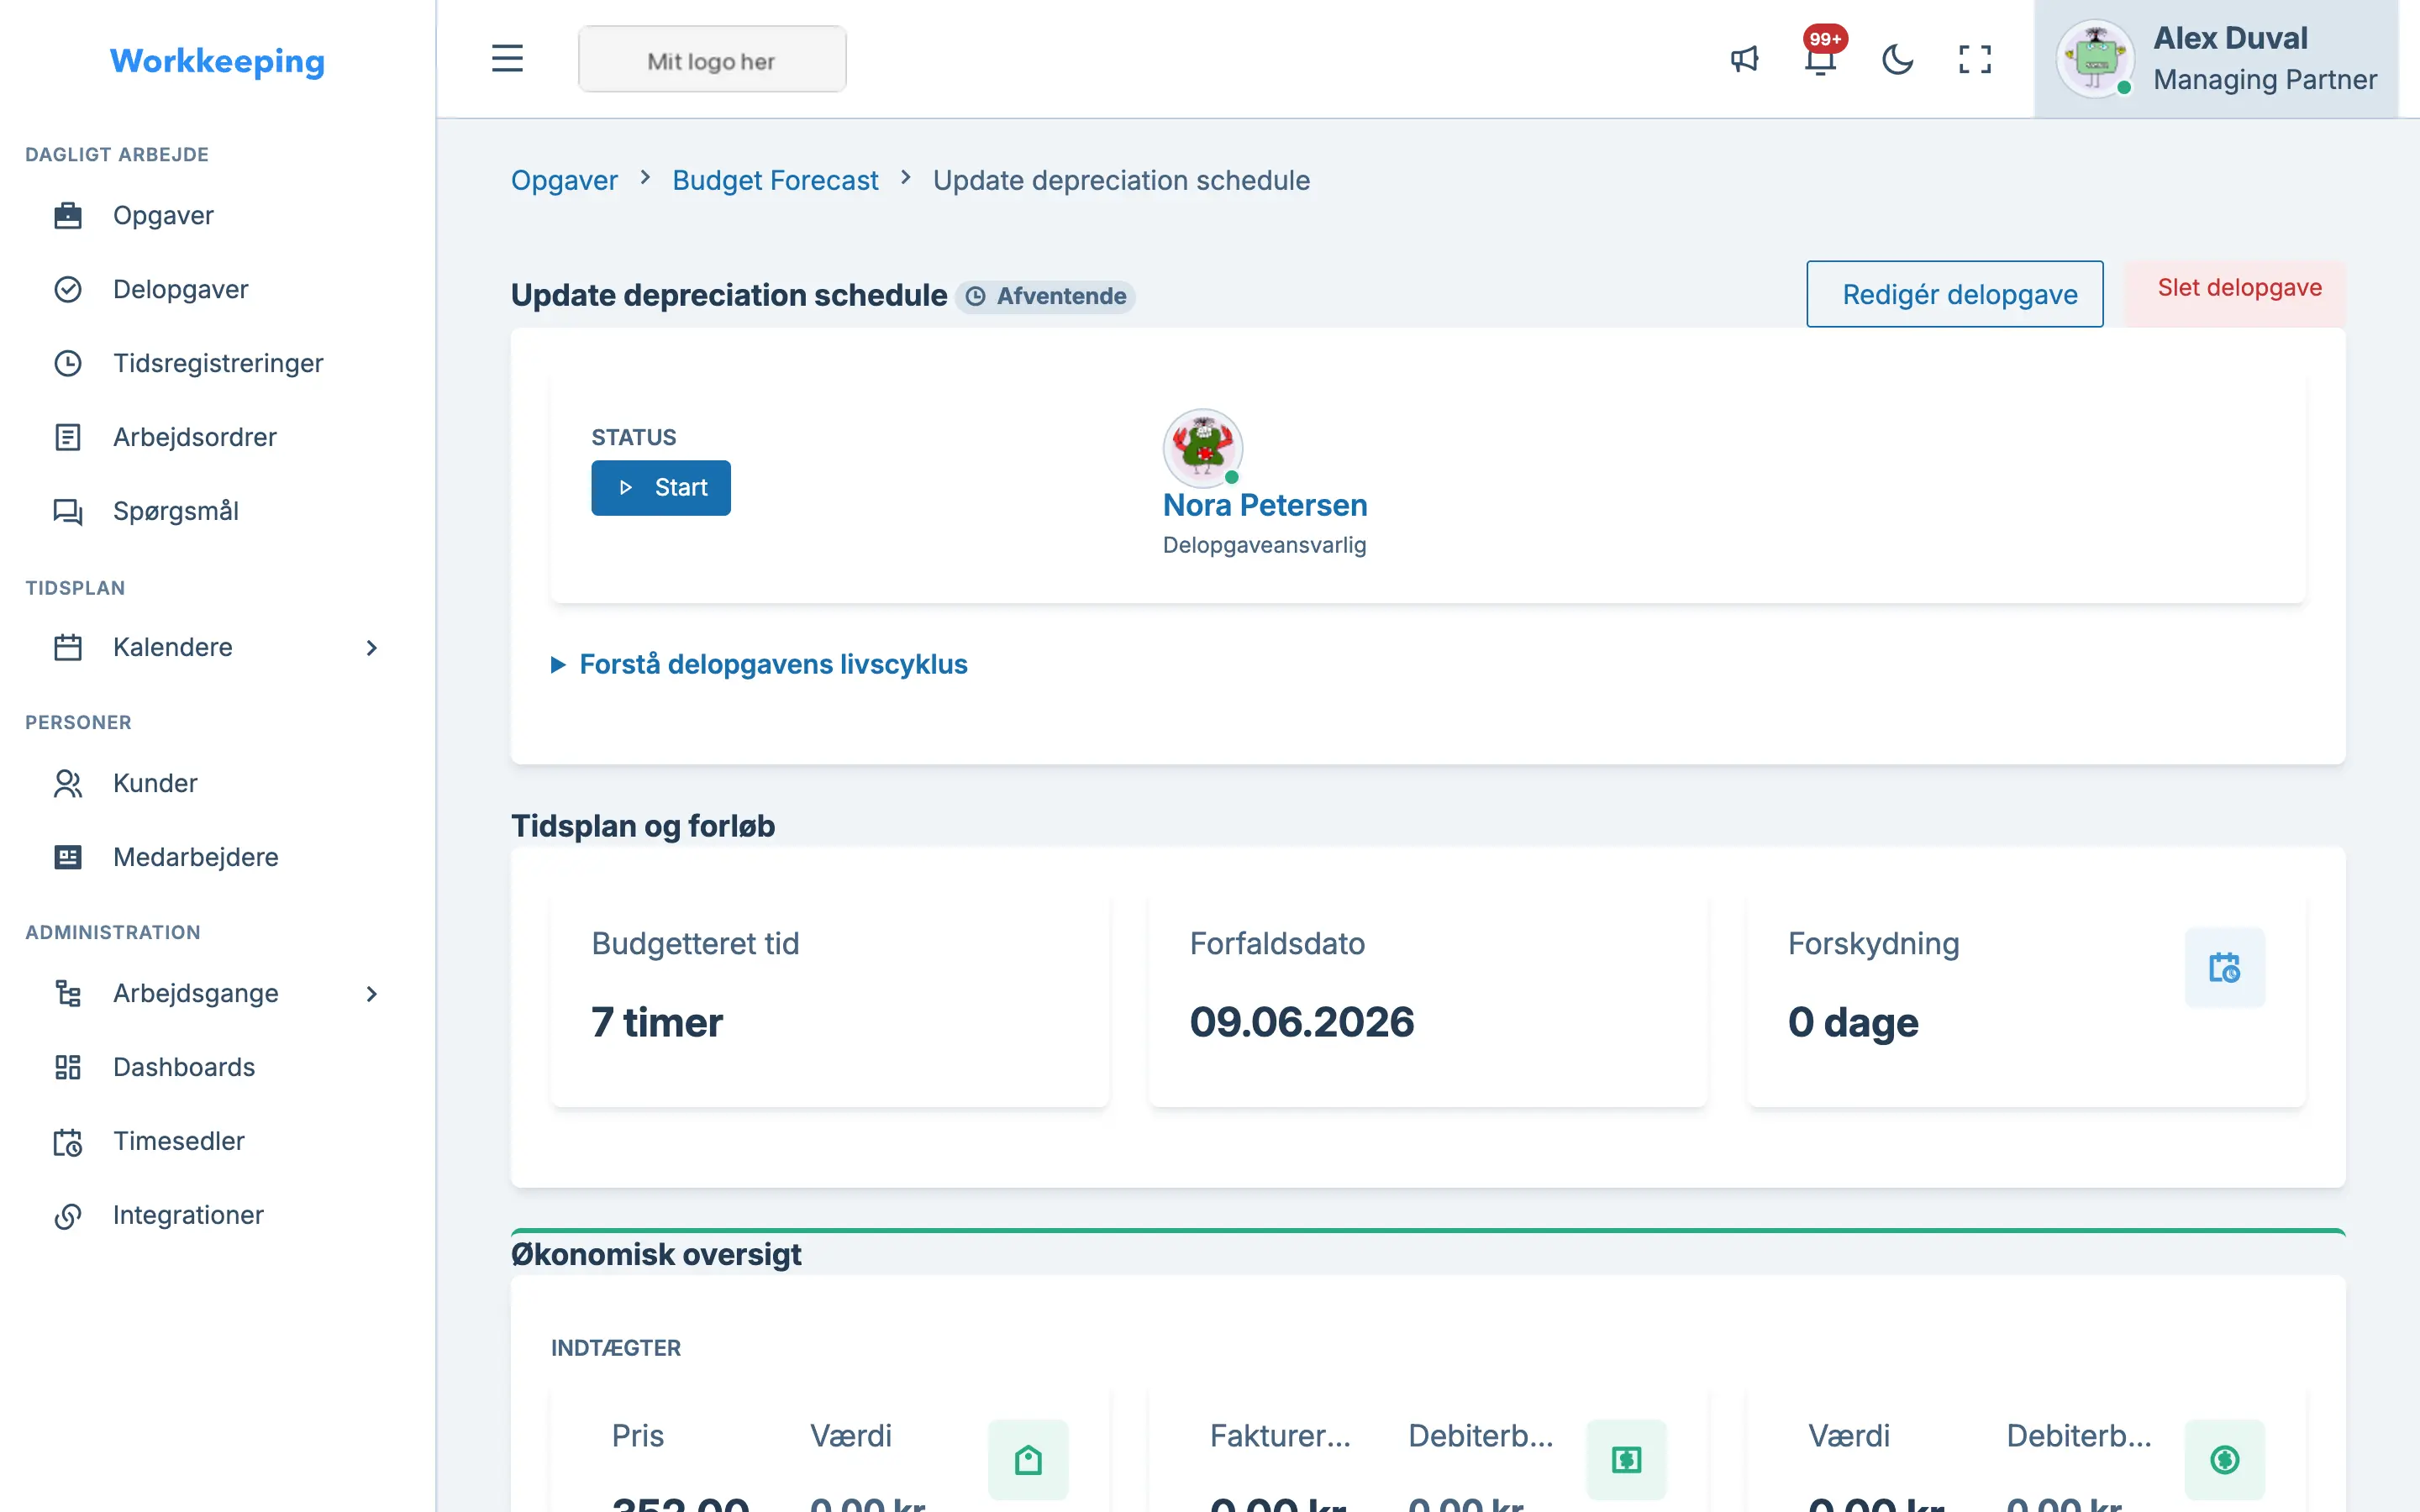
Task: Open Alex Duval user profile menu
Action: coord(2215,59)
